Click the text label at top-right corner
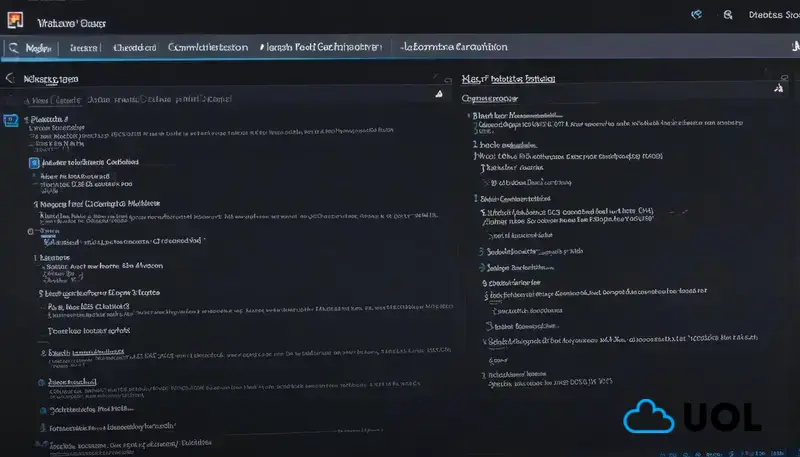Viewport: 800px width, 457px height. point(774,15)
